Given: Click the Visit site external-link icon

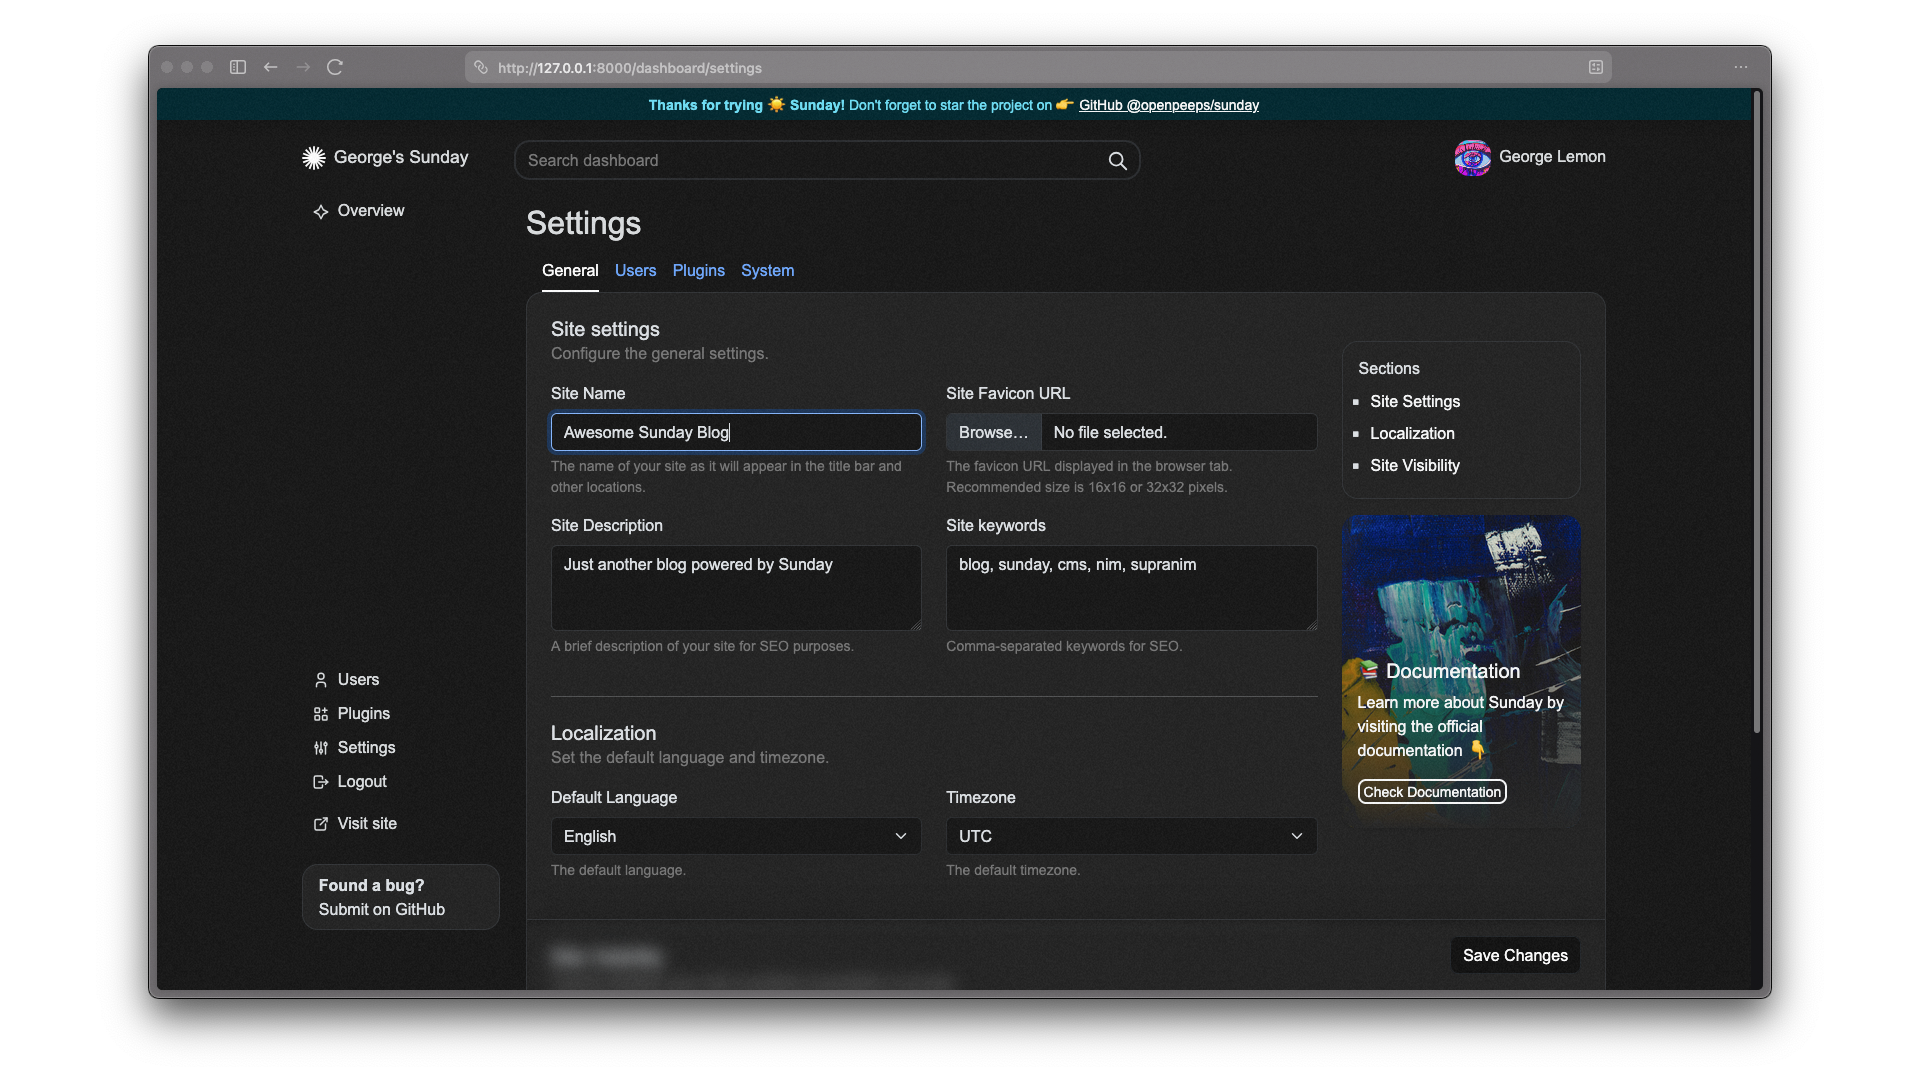Looking at the screenshot, I should pos(320,824).
